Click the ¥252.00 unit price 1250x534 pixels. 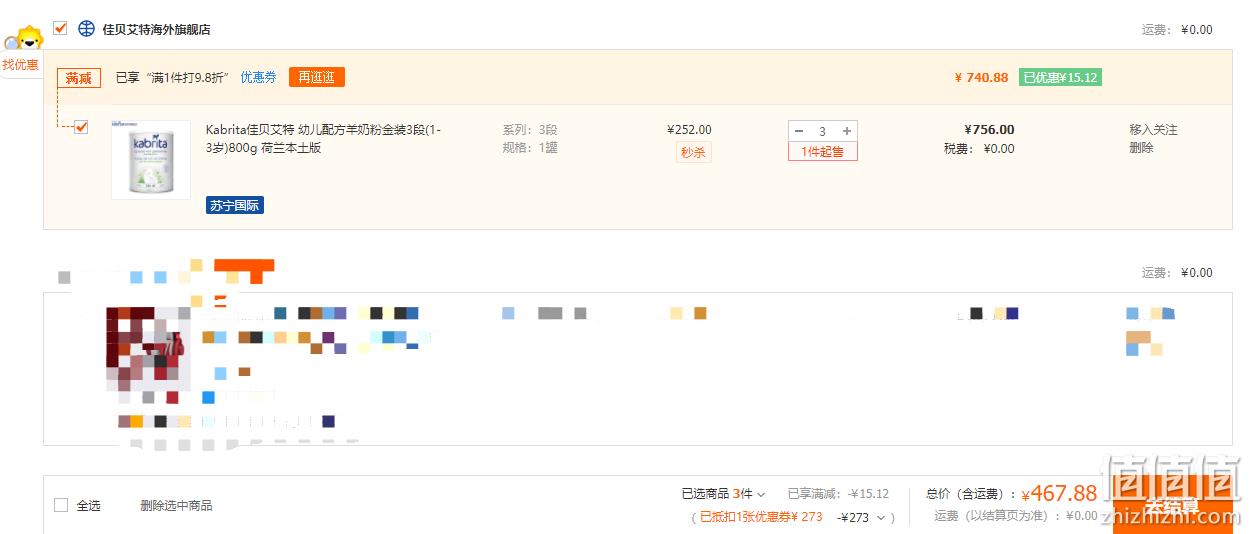[689, 130]
